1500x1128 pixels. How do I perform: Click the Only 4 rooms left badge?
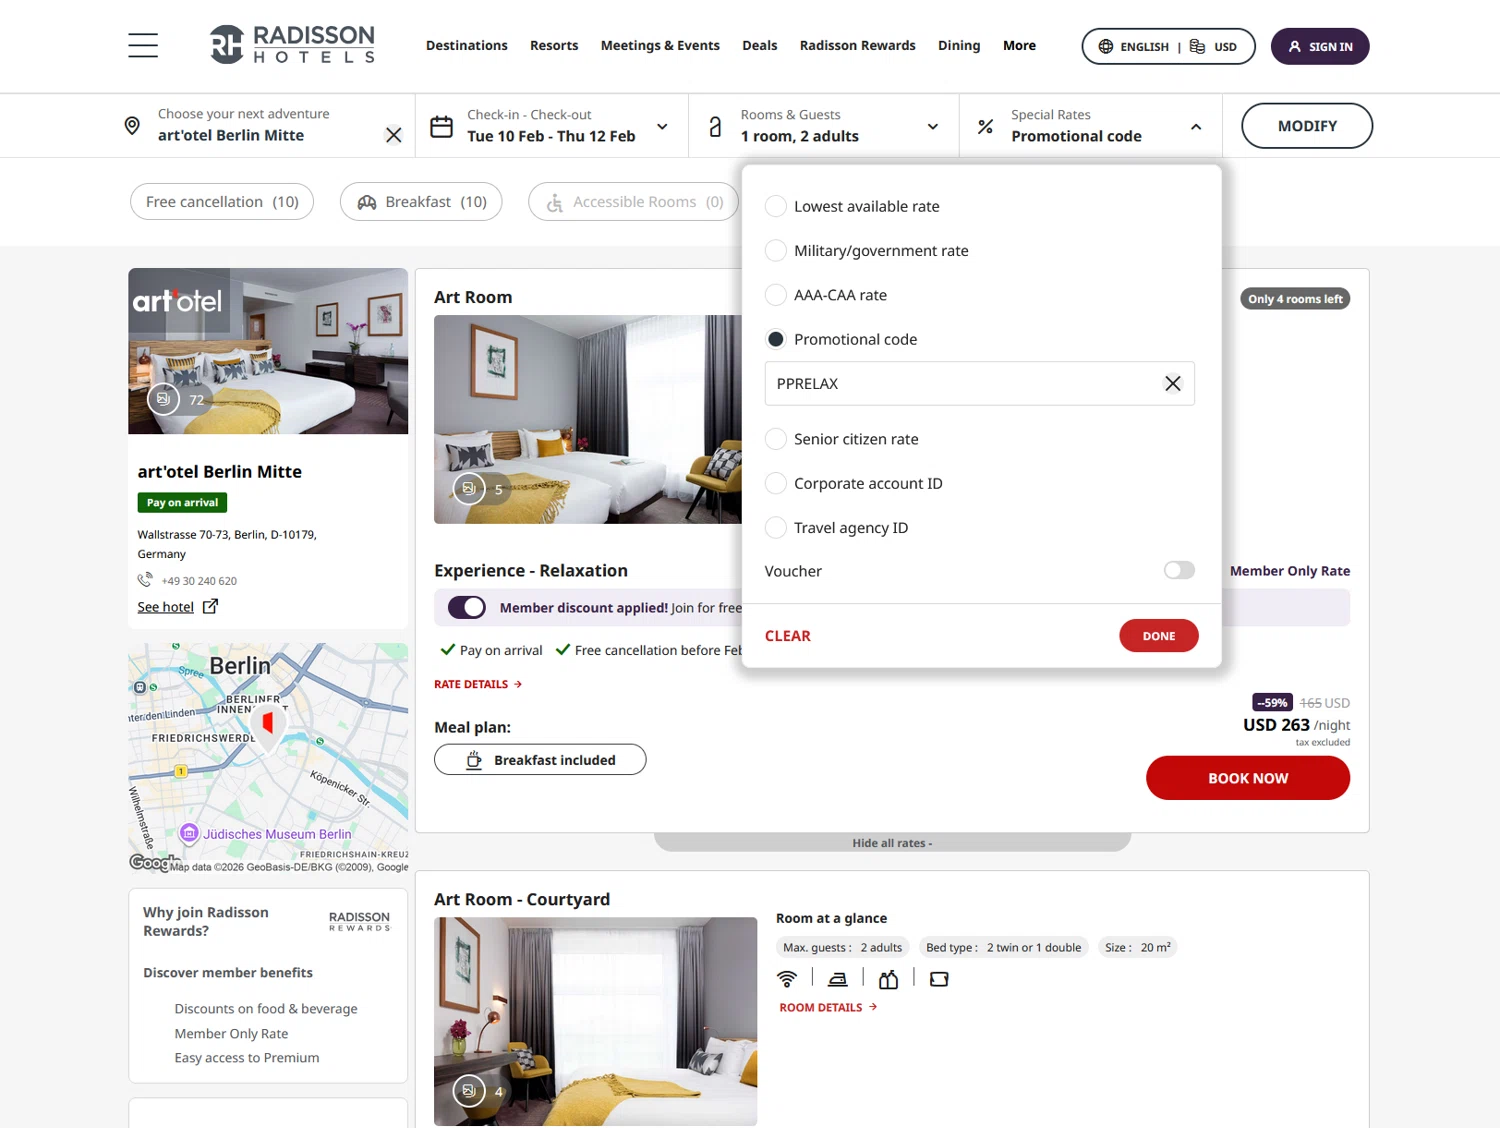[1295, 299]
